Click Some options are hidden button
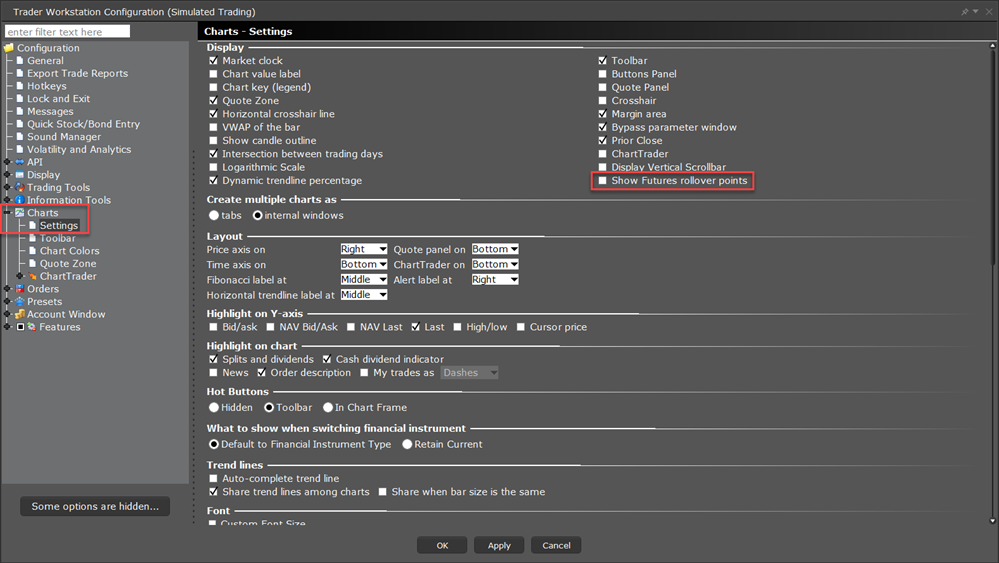Image resolution: width=999 pixels, height=563 pixels. point(95,506)
